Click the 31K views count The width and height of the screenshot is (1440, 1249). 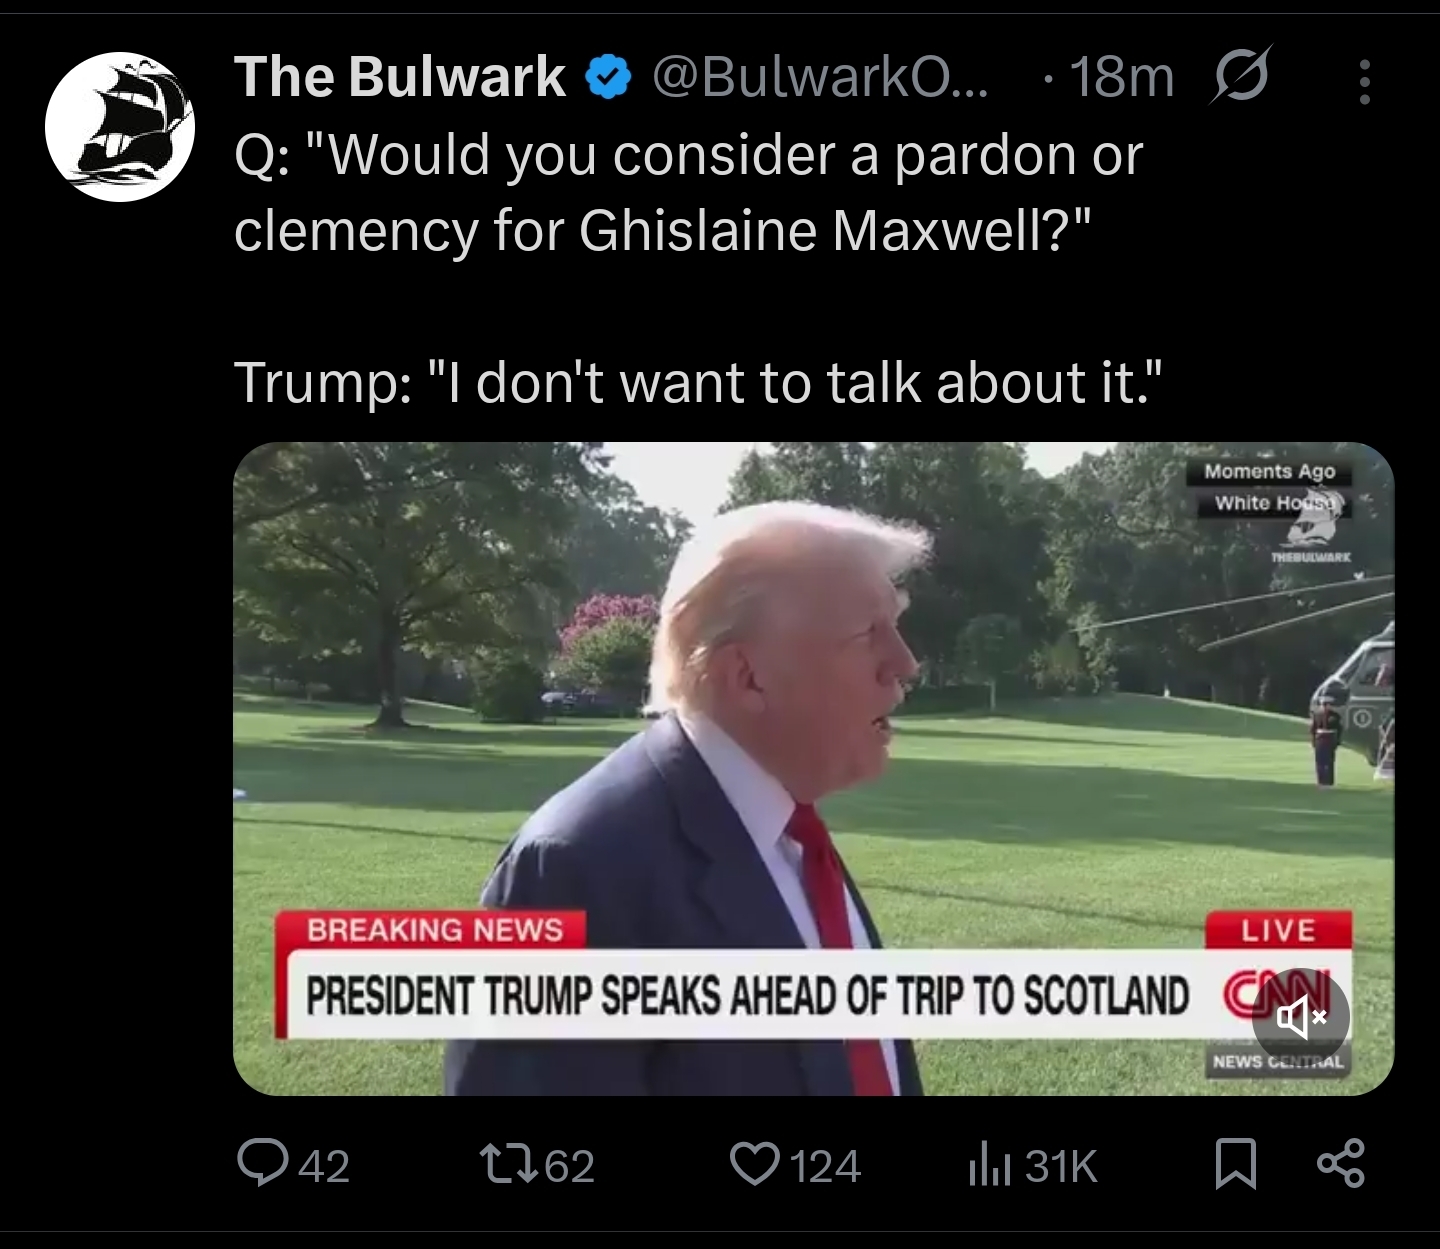(1062, 1166)
